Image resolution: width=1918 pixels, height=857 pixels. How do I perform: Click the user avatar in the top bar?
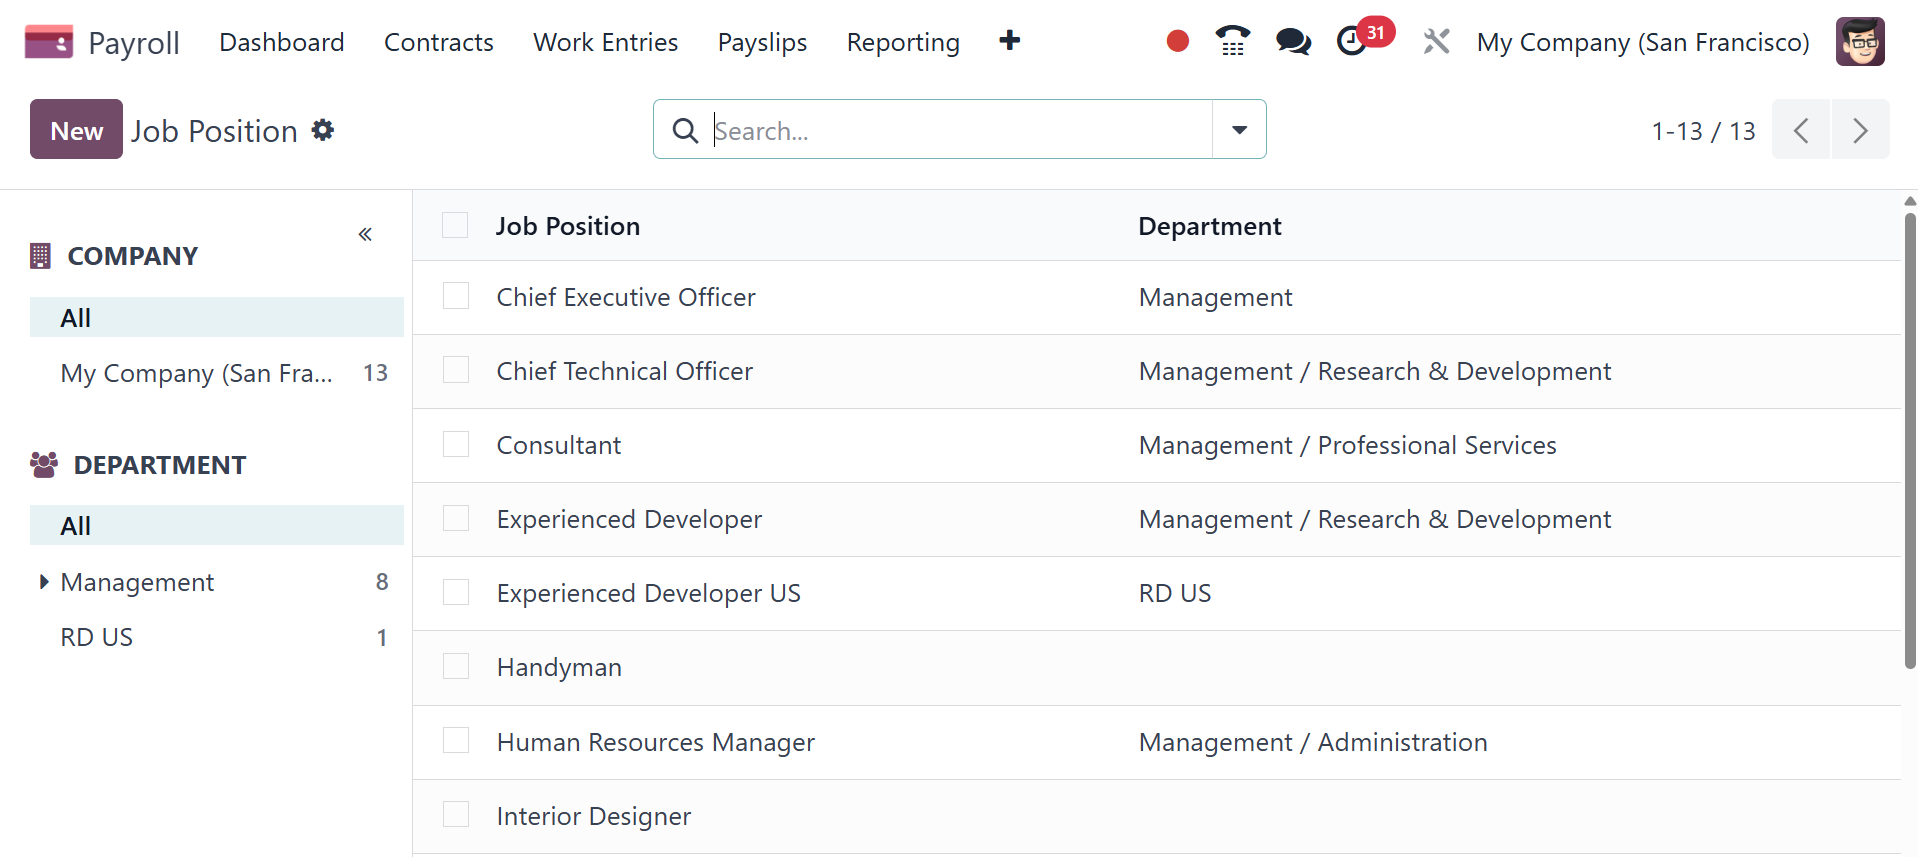coord(1859,42)
